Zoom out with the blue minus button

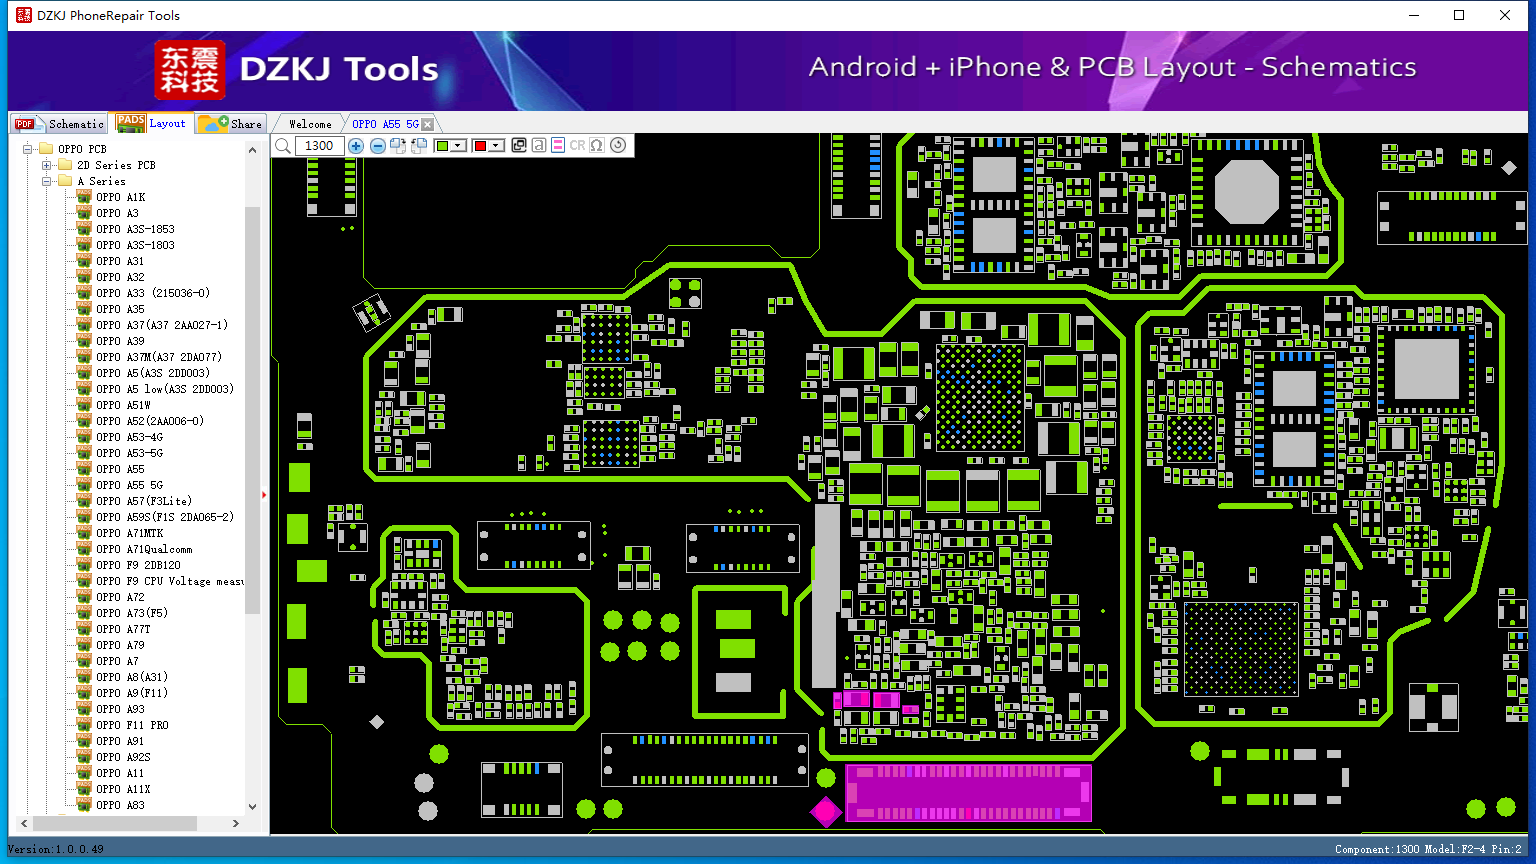[x=377, y=146]
